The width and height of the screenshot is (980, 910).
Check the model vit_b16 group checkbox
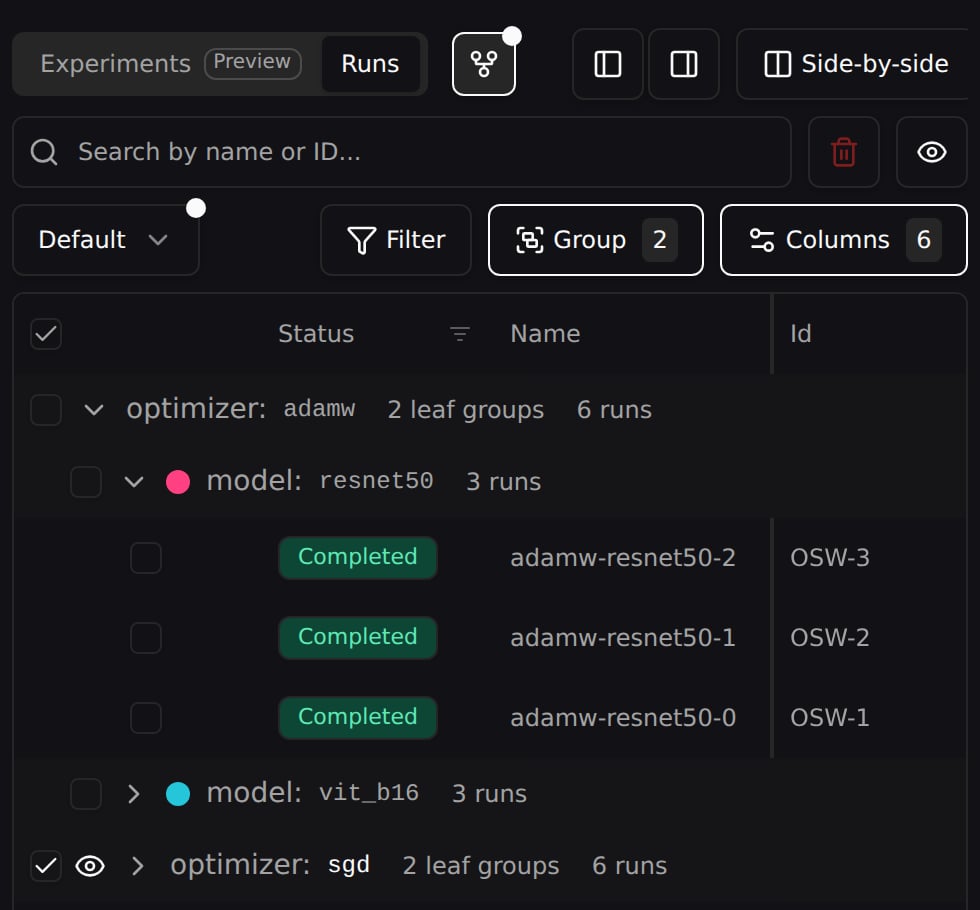click(x=86, y=794)
